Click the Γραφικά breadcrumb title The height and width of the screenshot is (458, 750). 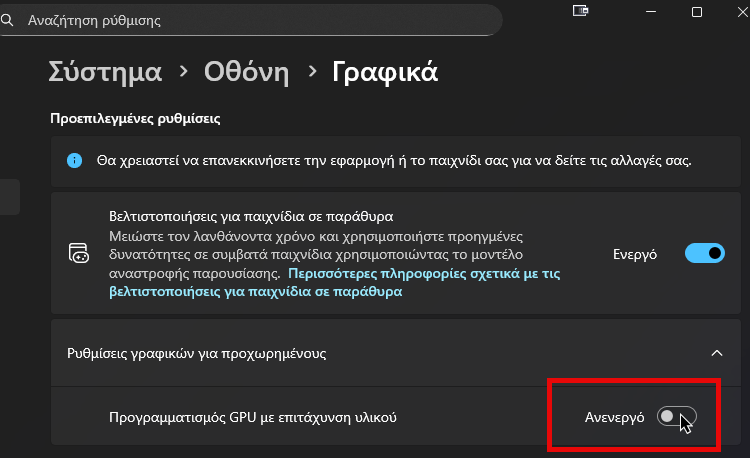(x=385, y=72)
